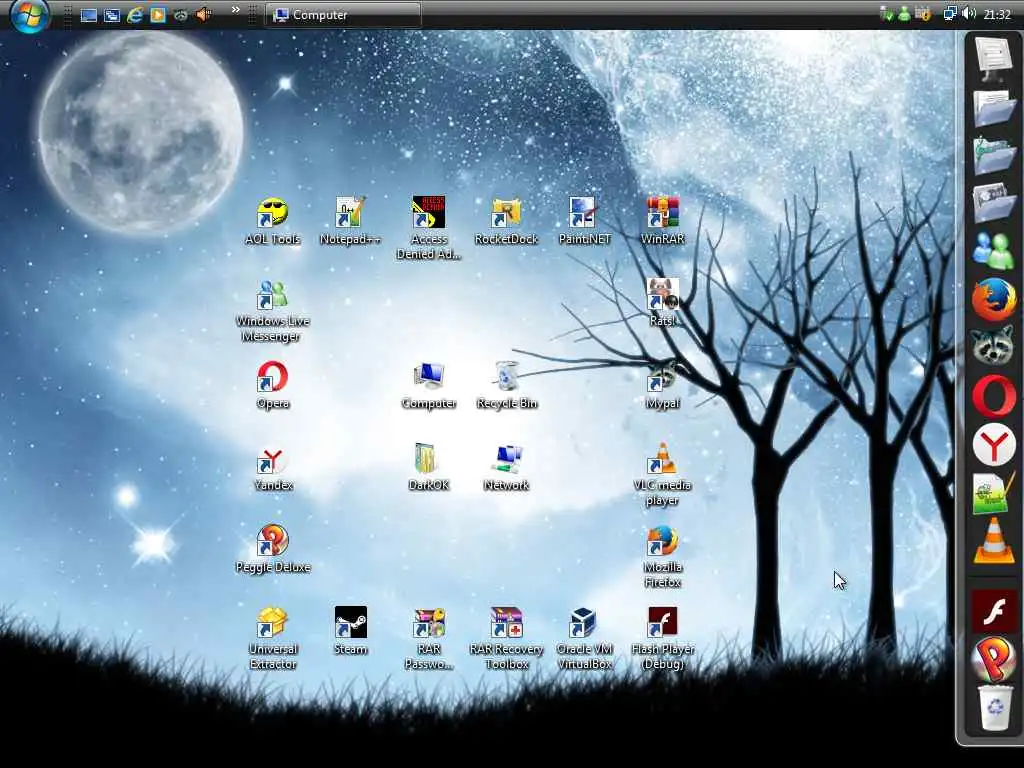Screen dimensions: 1024x768
Task: Launch Internet Explorer from Quick Launch
Action: click(135, 14)
